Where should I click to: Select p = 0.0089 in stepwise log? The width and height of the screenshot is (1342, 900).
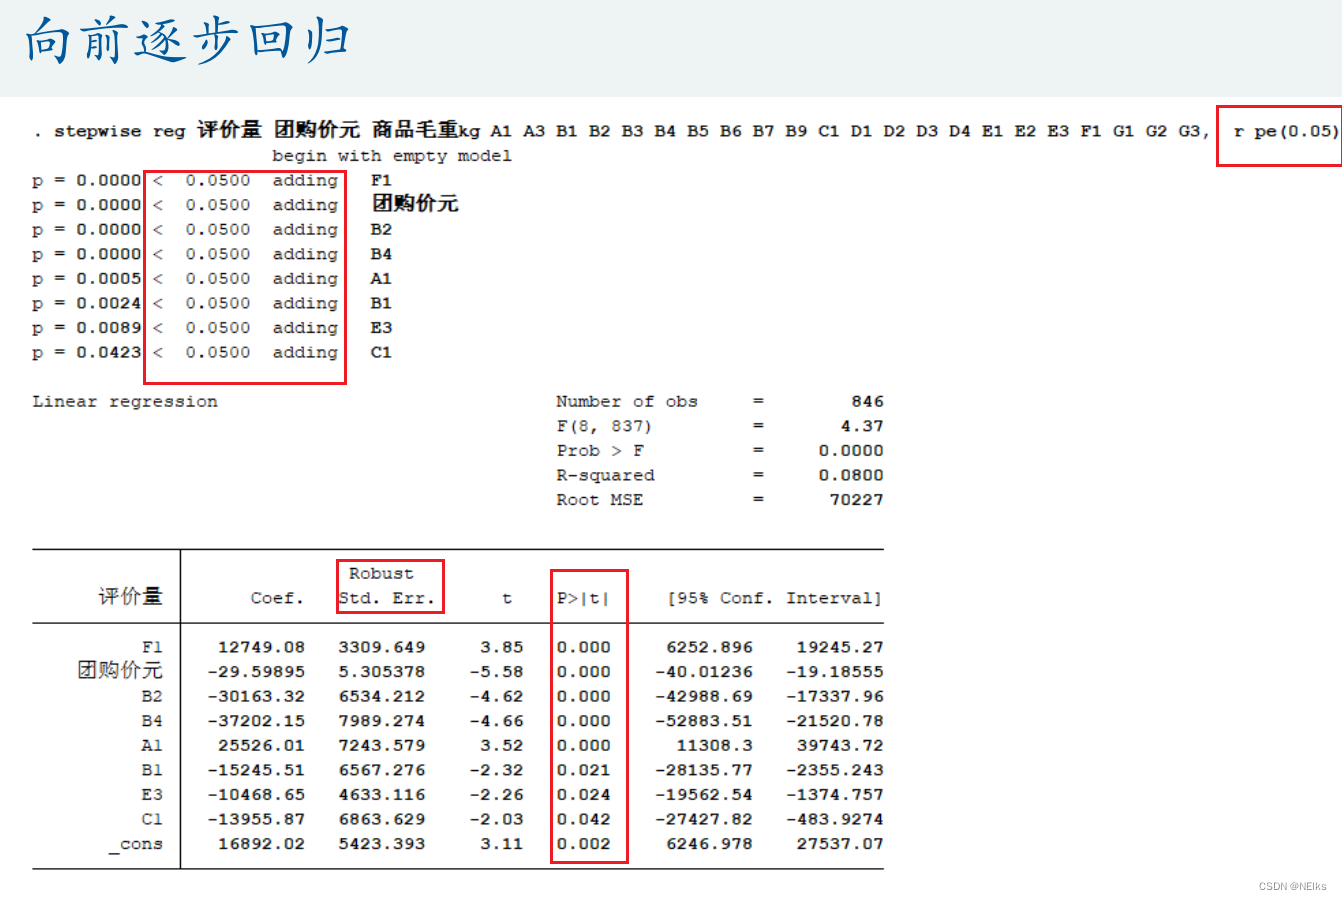click(87, 328)
